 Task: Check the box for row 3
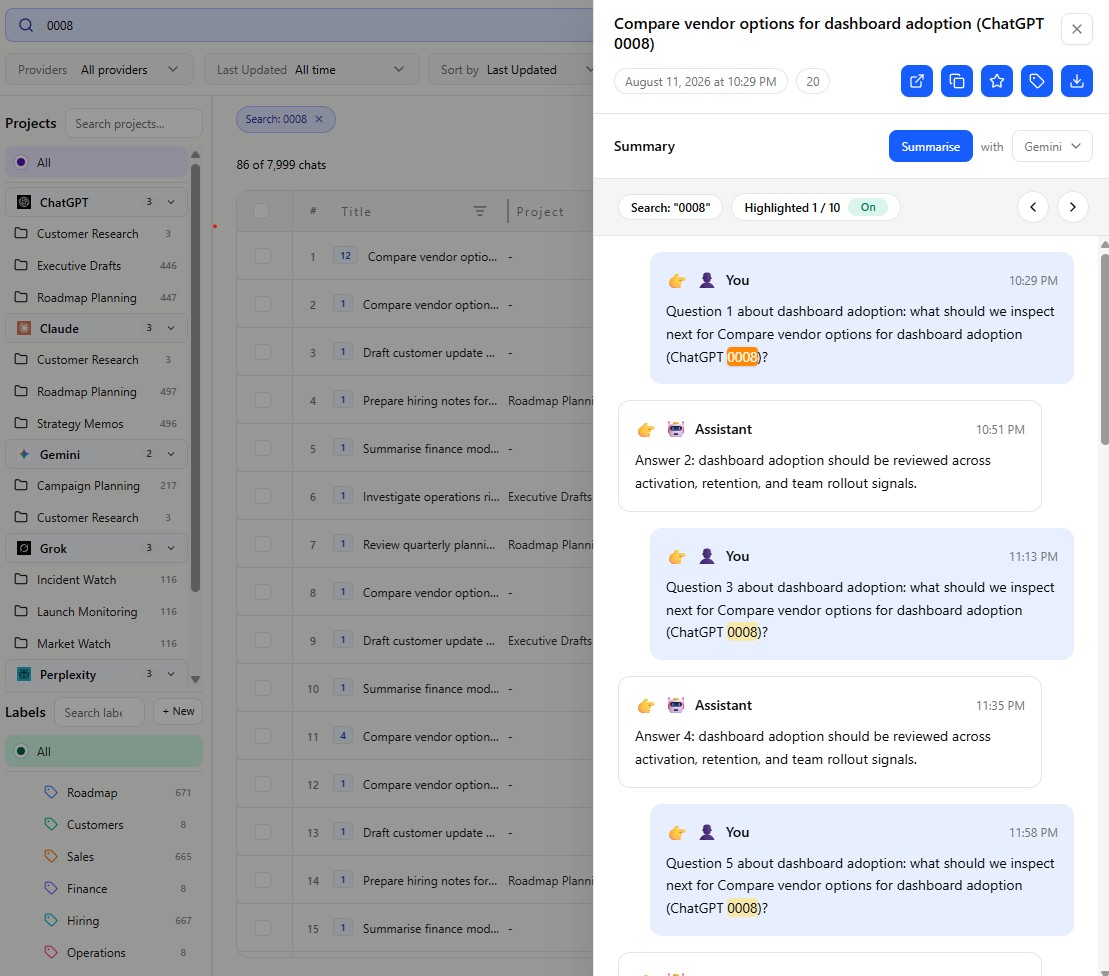point(263,352)
